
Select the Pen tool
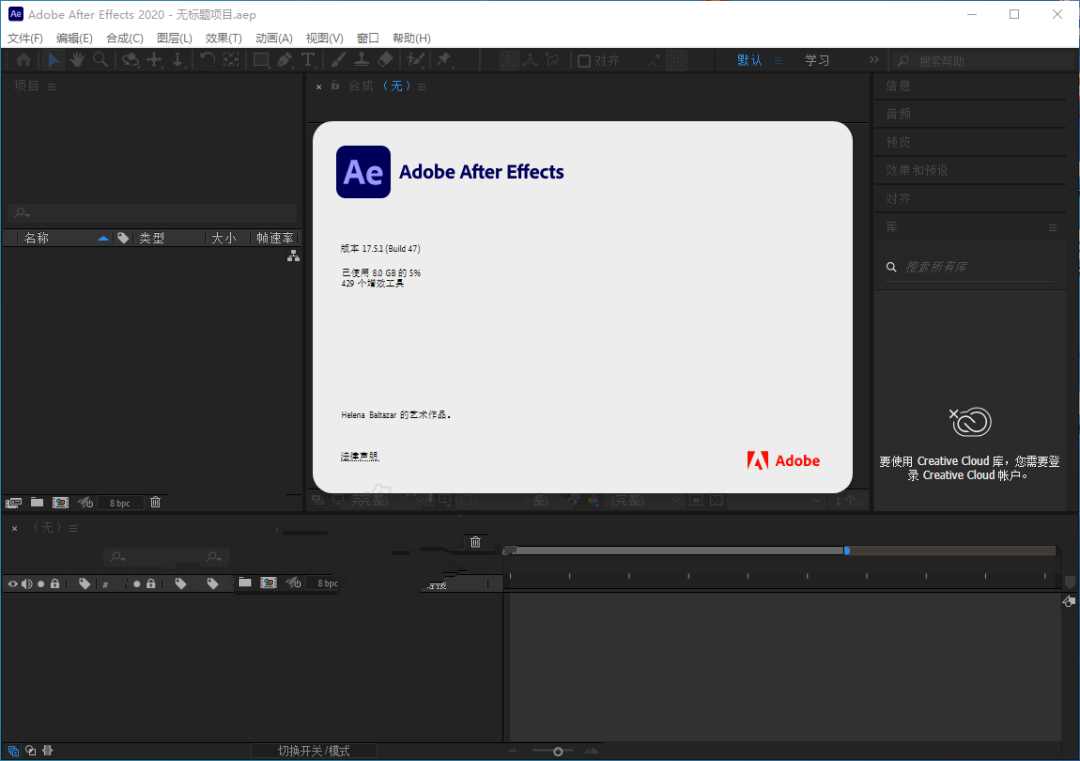[284, 60]
